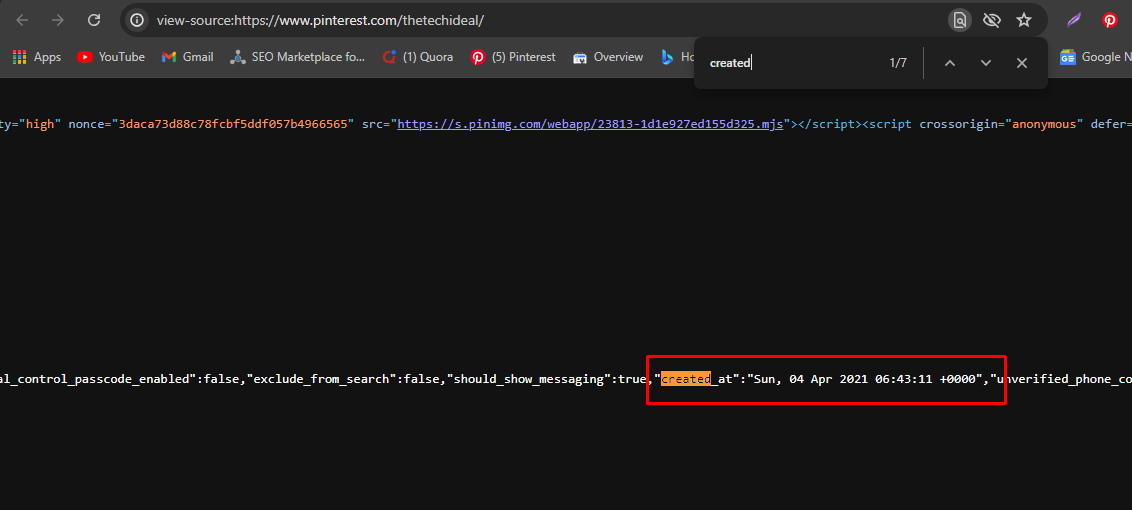The width and height of the screenshot is (1132, 510).
Task: Open the YouTube bookmark
Action: [111, 57]
